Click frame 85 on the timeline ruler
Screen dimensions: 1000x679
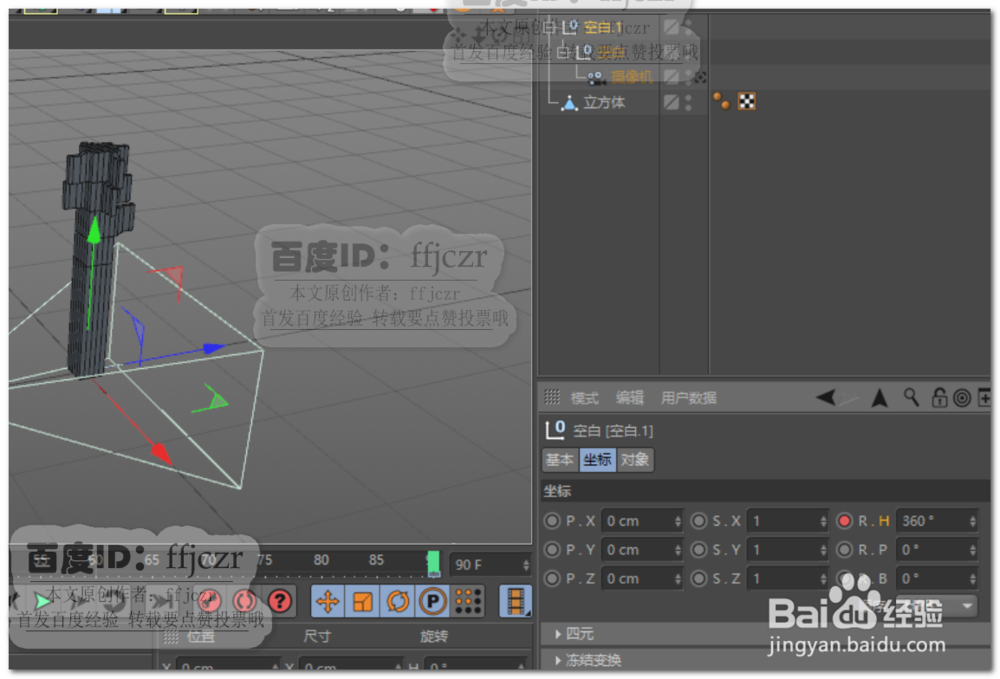click(376, 560)
